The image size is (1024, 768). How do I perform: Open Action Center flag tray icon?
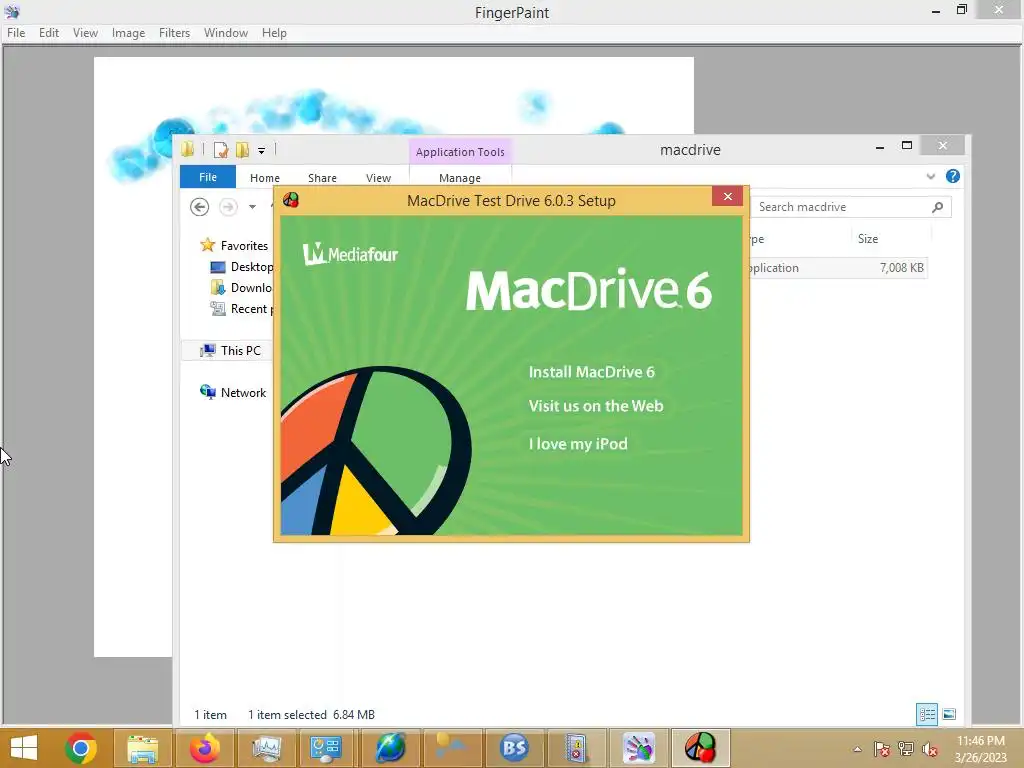881,749
